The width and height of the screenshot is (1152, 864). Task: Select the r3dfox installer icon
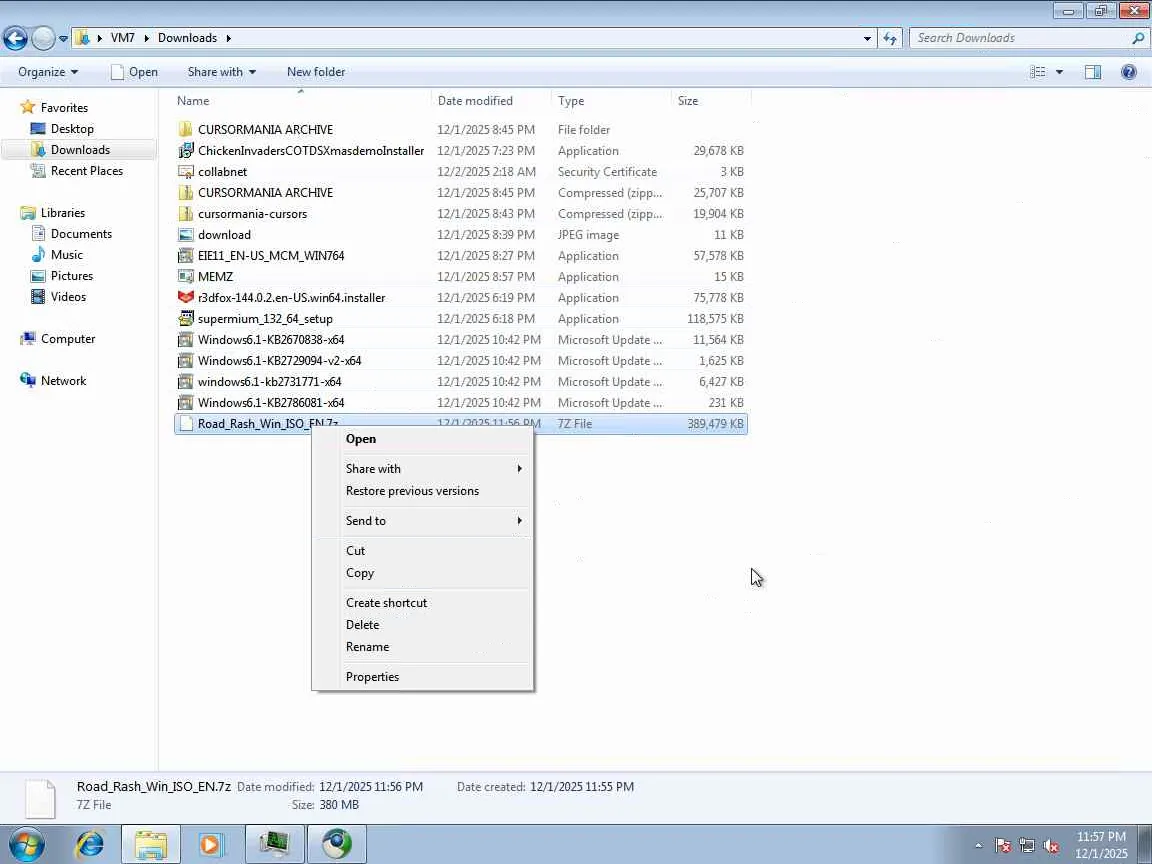186,298
